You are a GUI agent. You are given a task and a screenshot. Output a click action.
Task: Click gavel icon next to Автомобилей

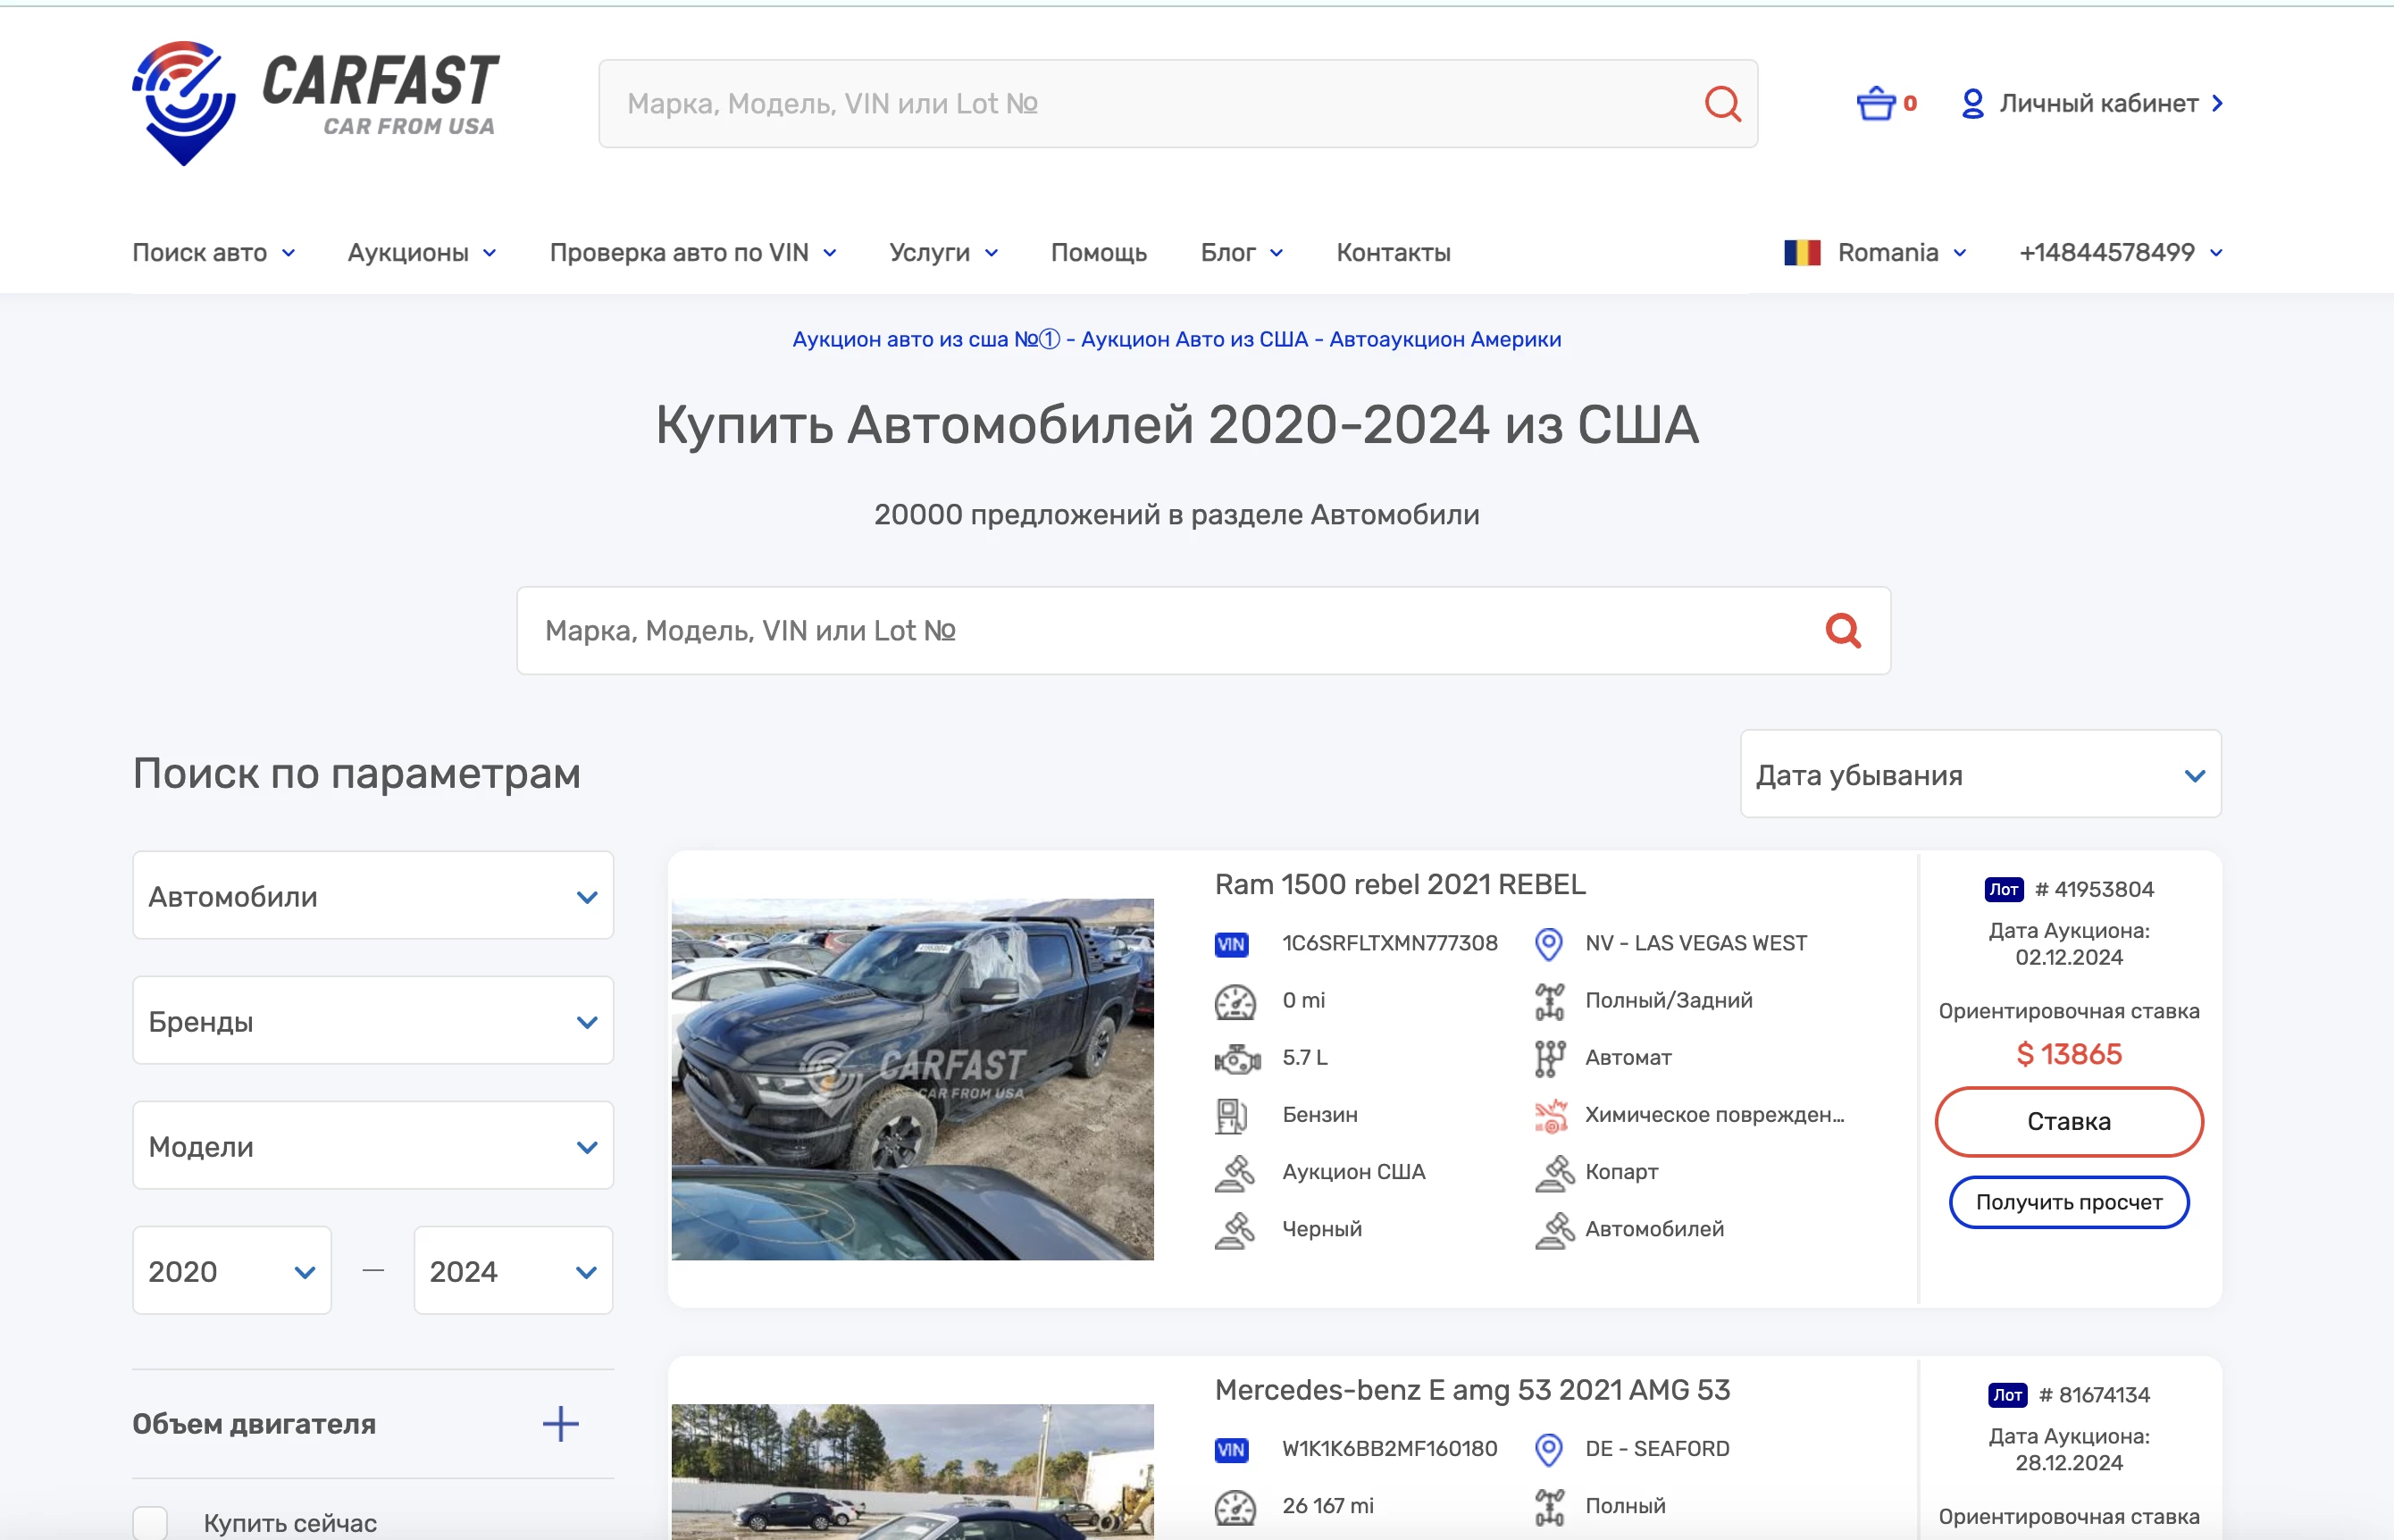pyautogui.click(x=1554, y=1229)
